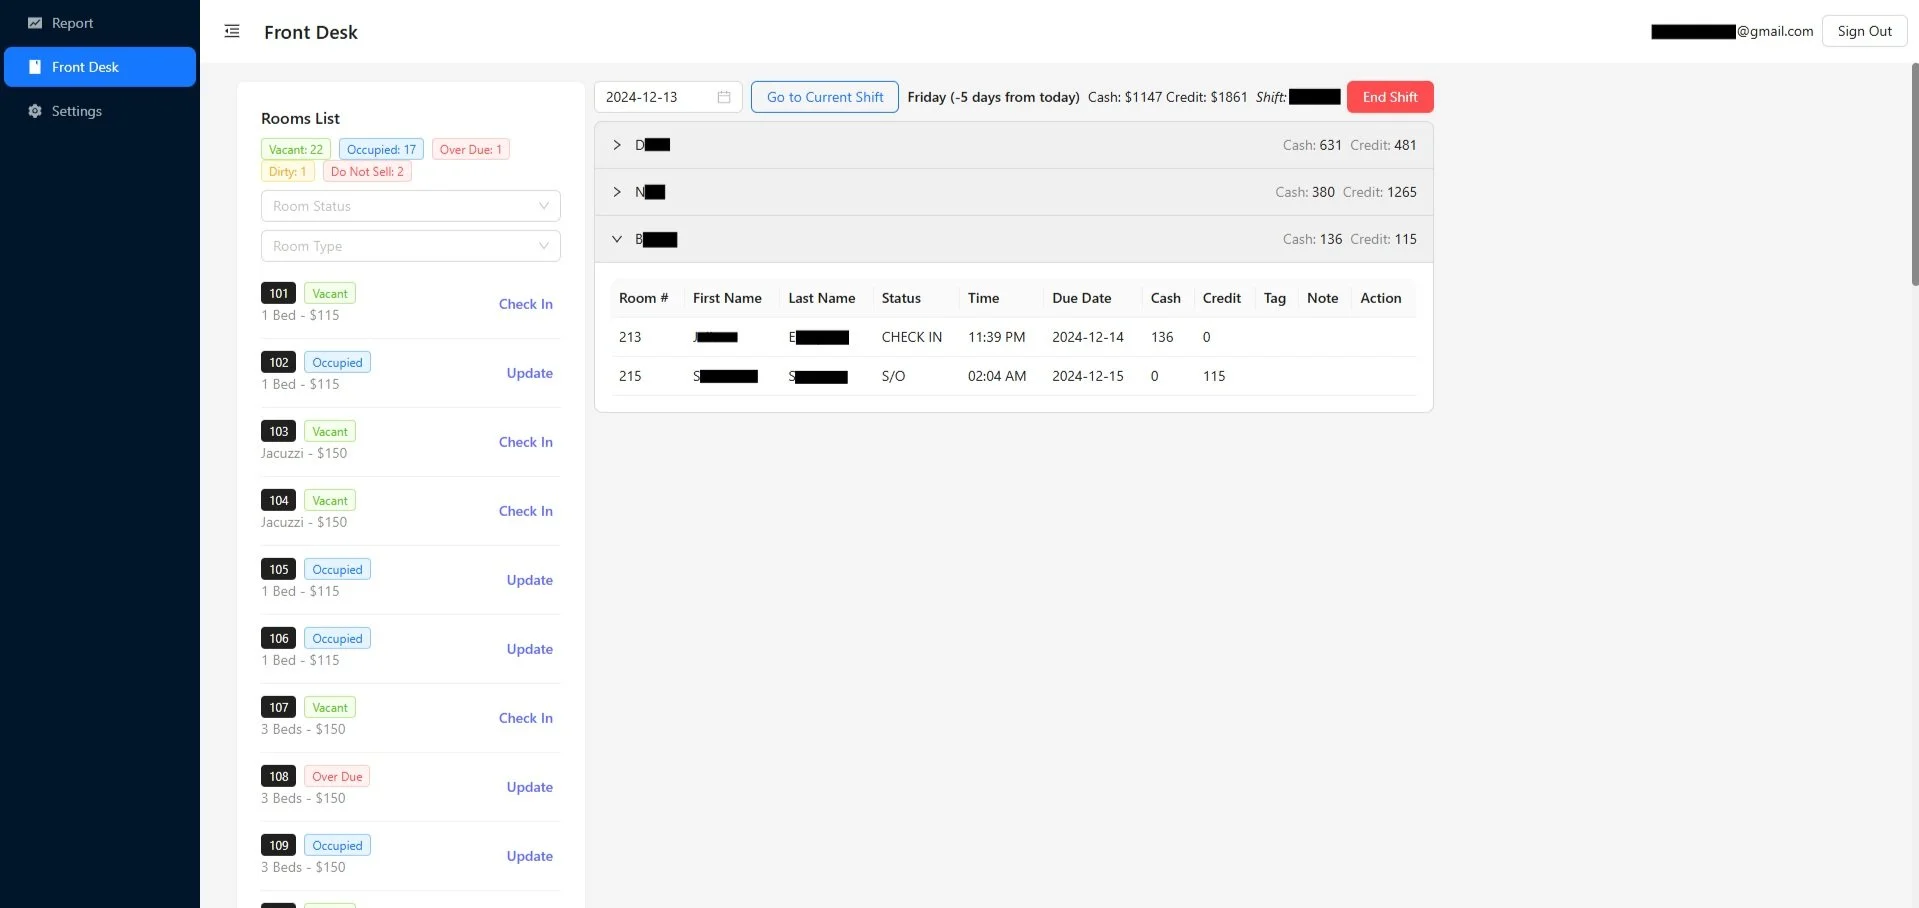Click the Report chart icon in sidebar
1919x908 pixels.
(x=35, y=23)
